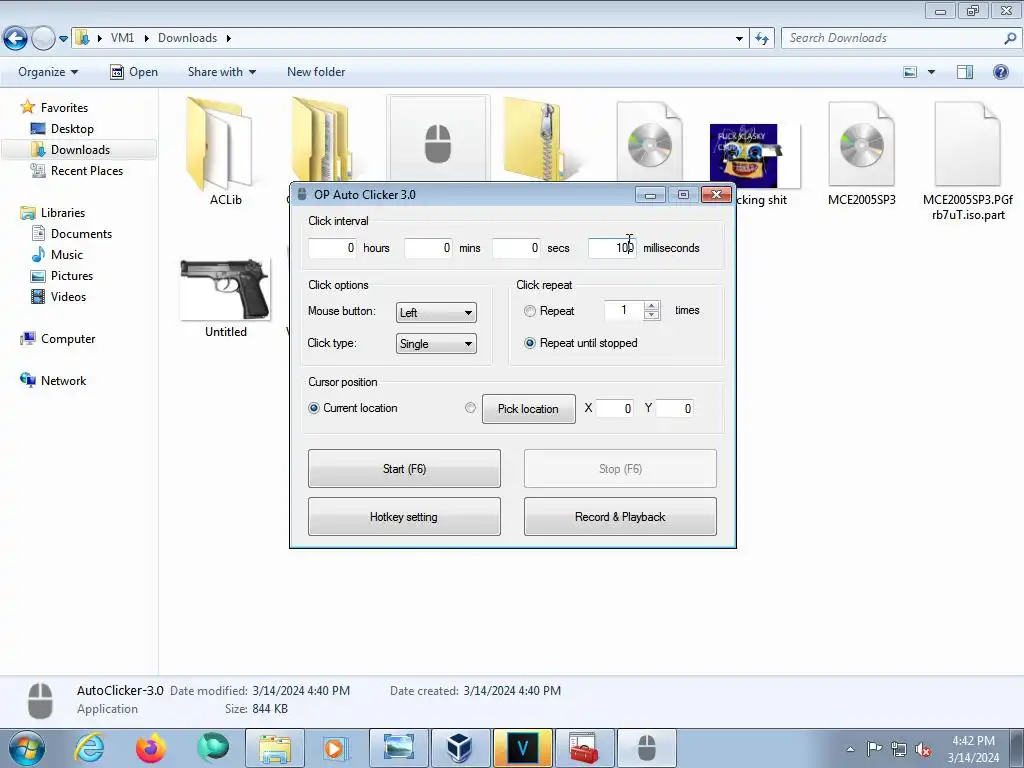Screen dimensions: 1024x768
Task: Open the Documents library
Action: point(81,234)
